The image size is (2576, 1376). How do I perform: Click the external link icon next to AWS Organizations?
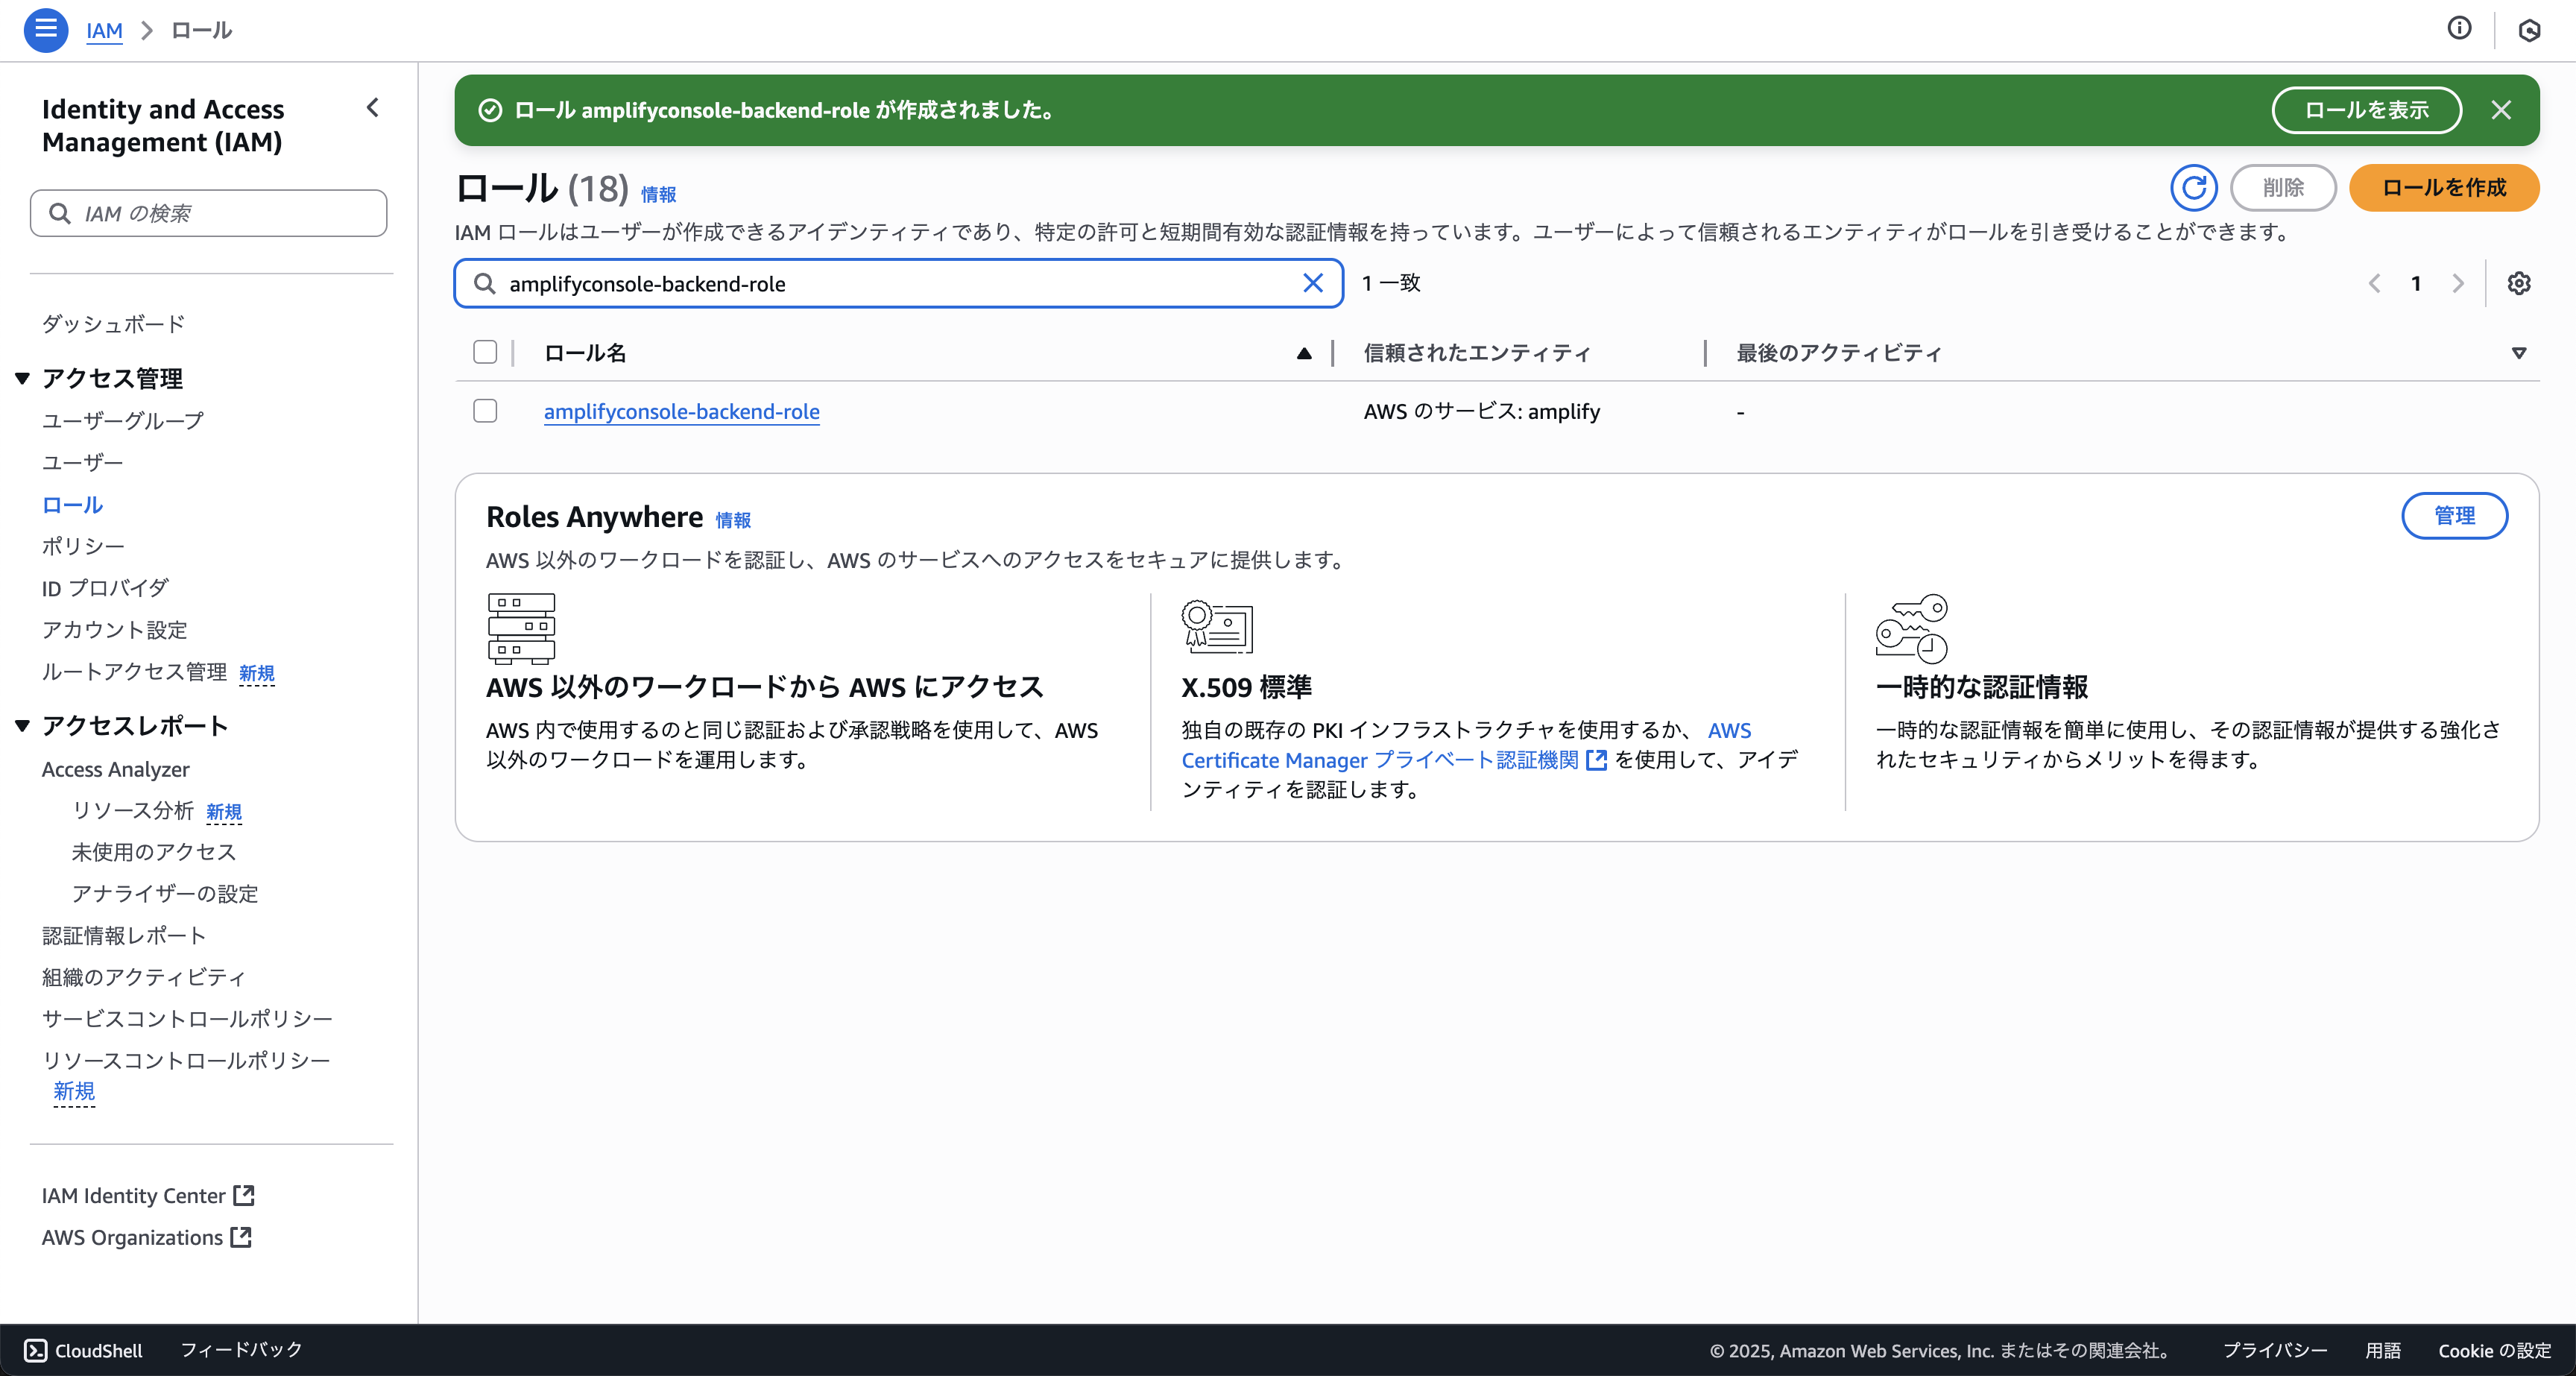[240, 1237]
